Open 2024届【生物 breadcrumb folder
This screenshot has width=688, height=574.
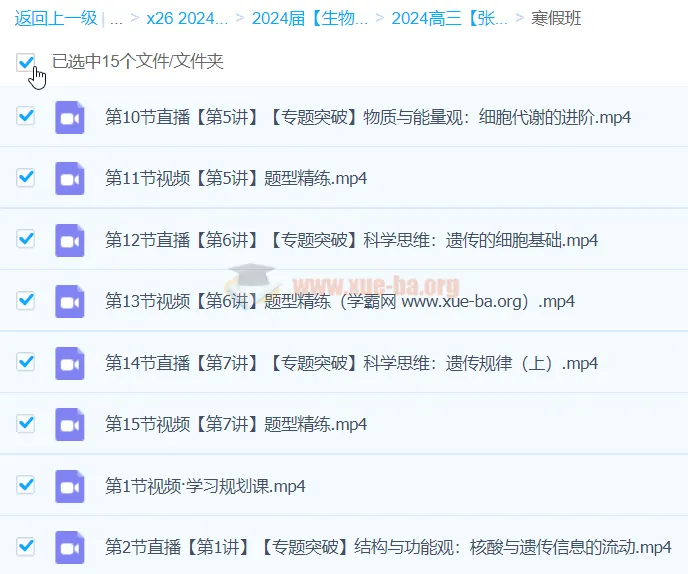tap(309, 18)
